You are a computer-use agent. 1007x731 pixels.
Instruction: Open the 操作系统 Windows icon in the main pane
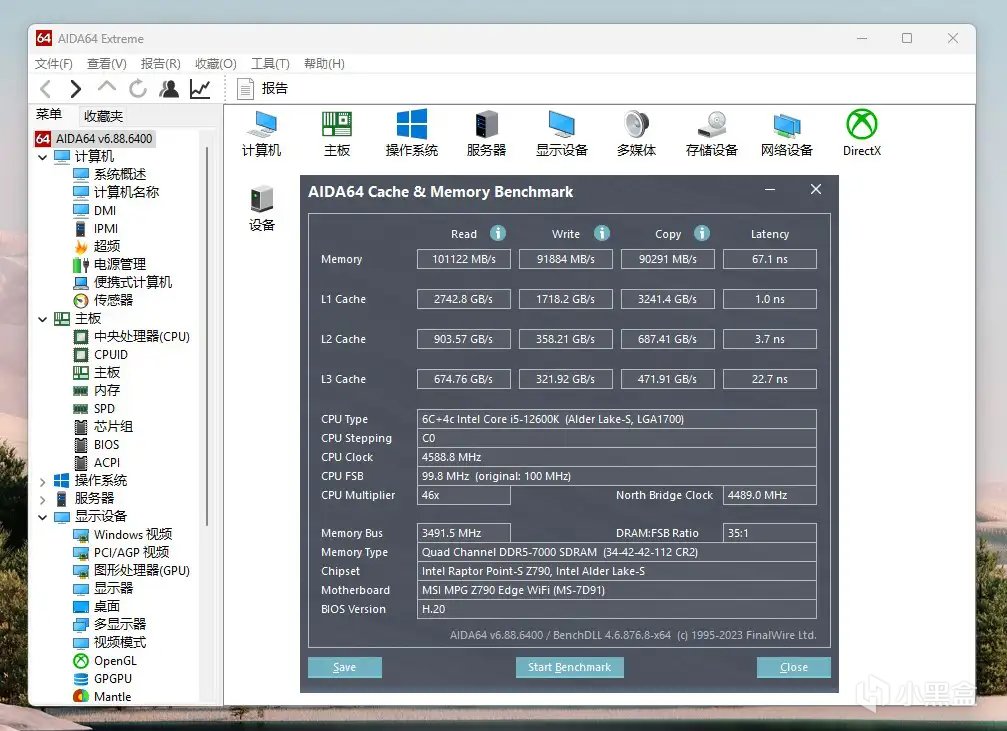point(412,133)
